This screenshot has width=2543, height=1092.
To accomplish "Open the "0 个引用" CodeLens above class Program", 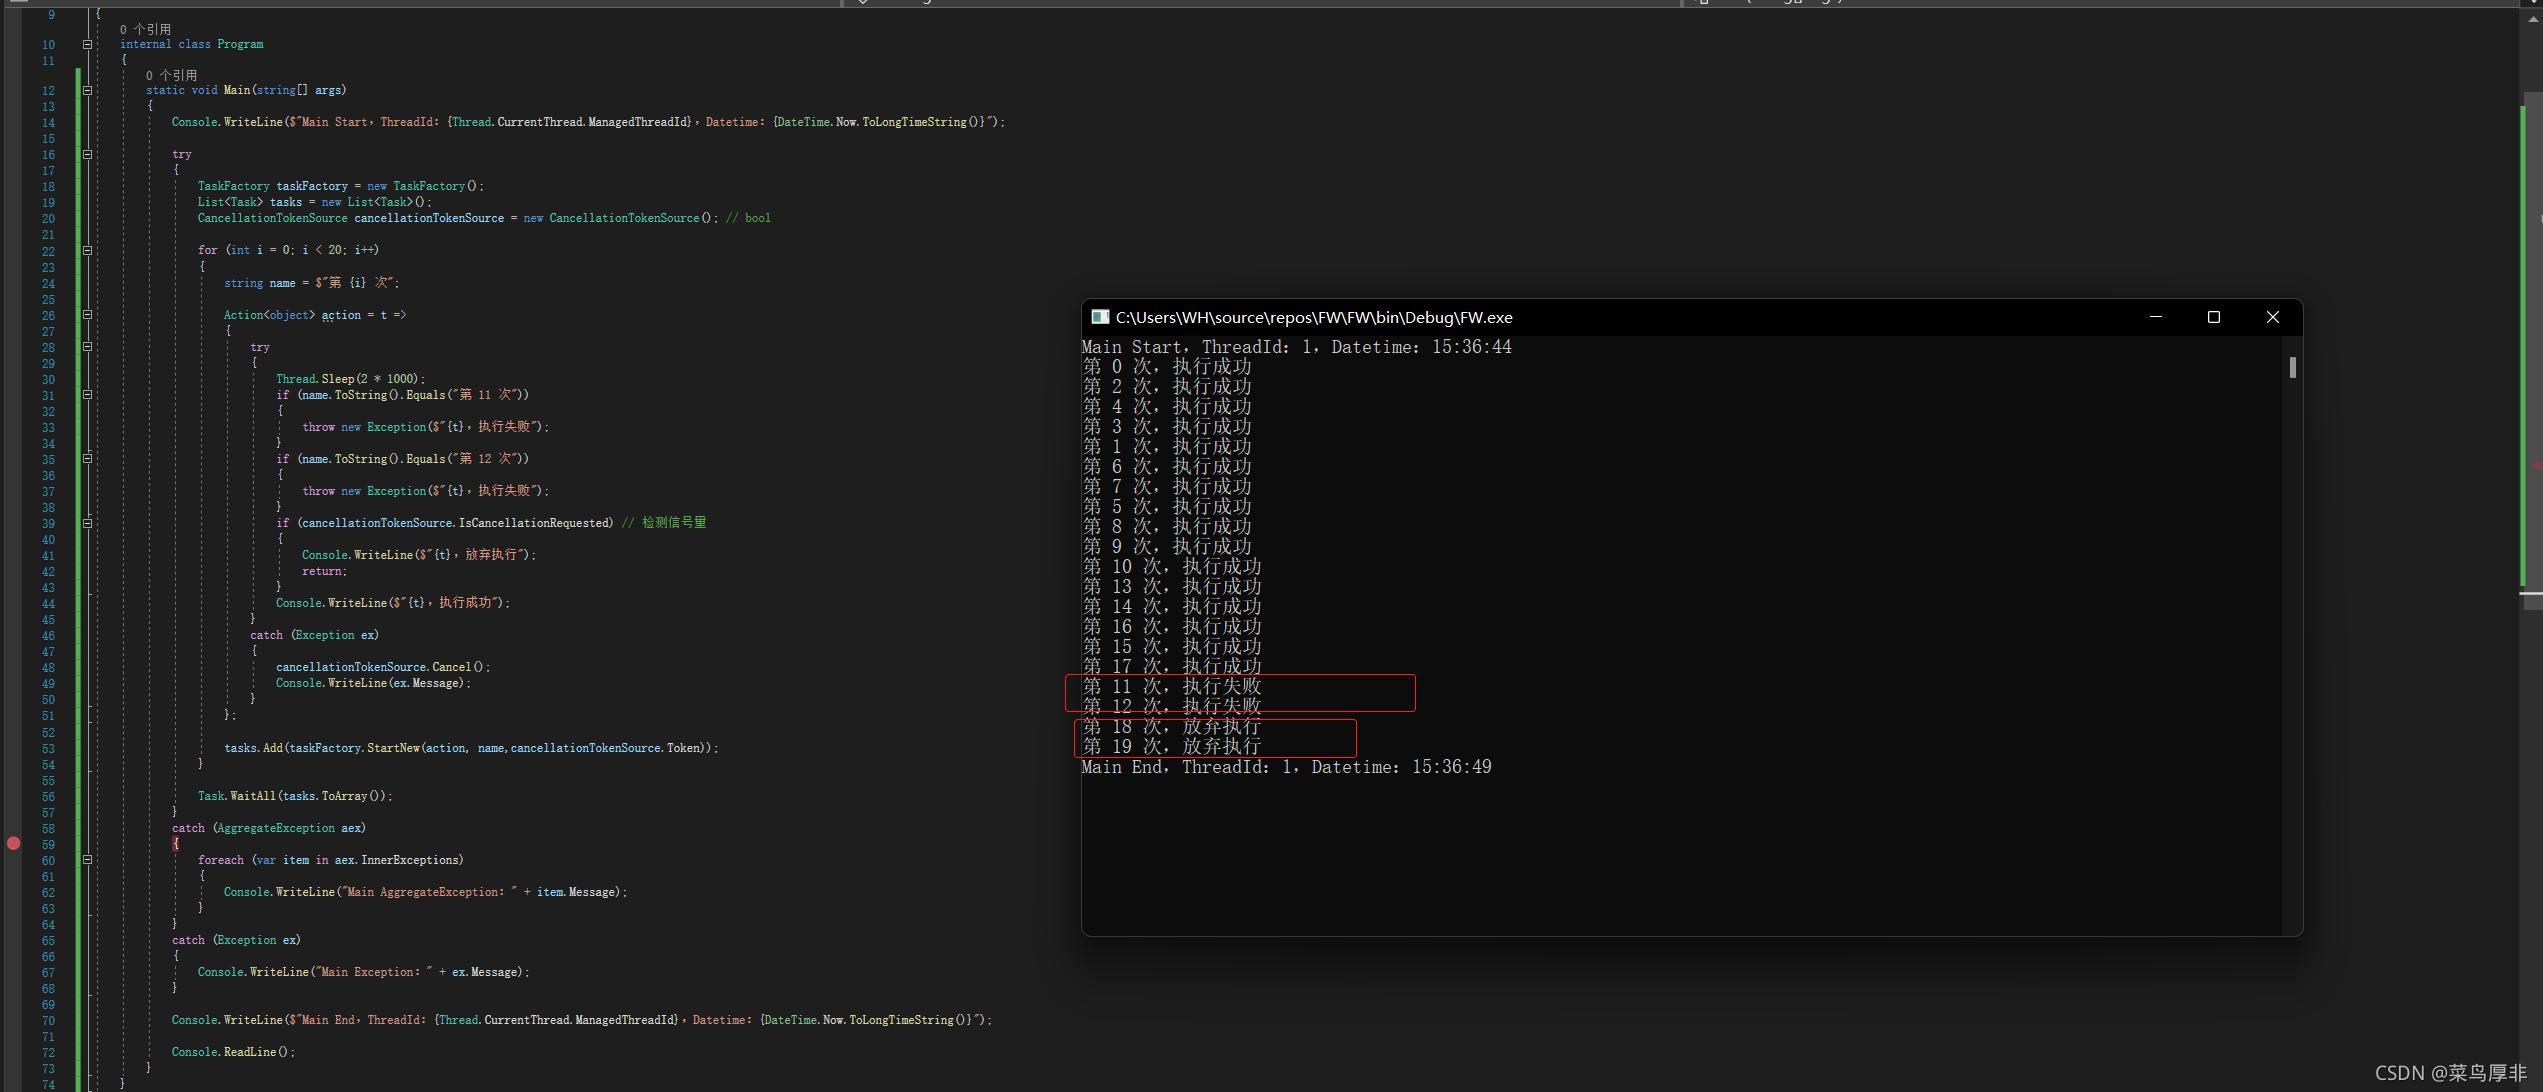I will (x=145, y=29).
